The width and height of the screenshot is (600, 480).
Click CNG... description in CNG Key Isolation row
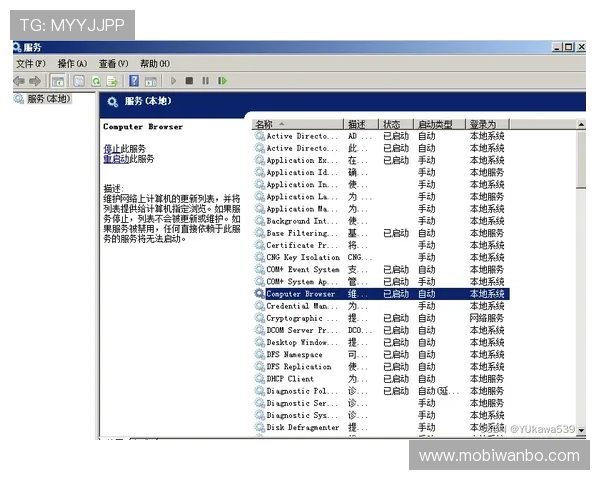pos(360,257)
